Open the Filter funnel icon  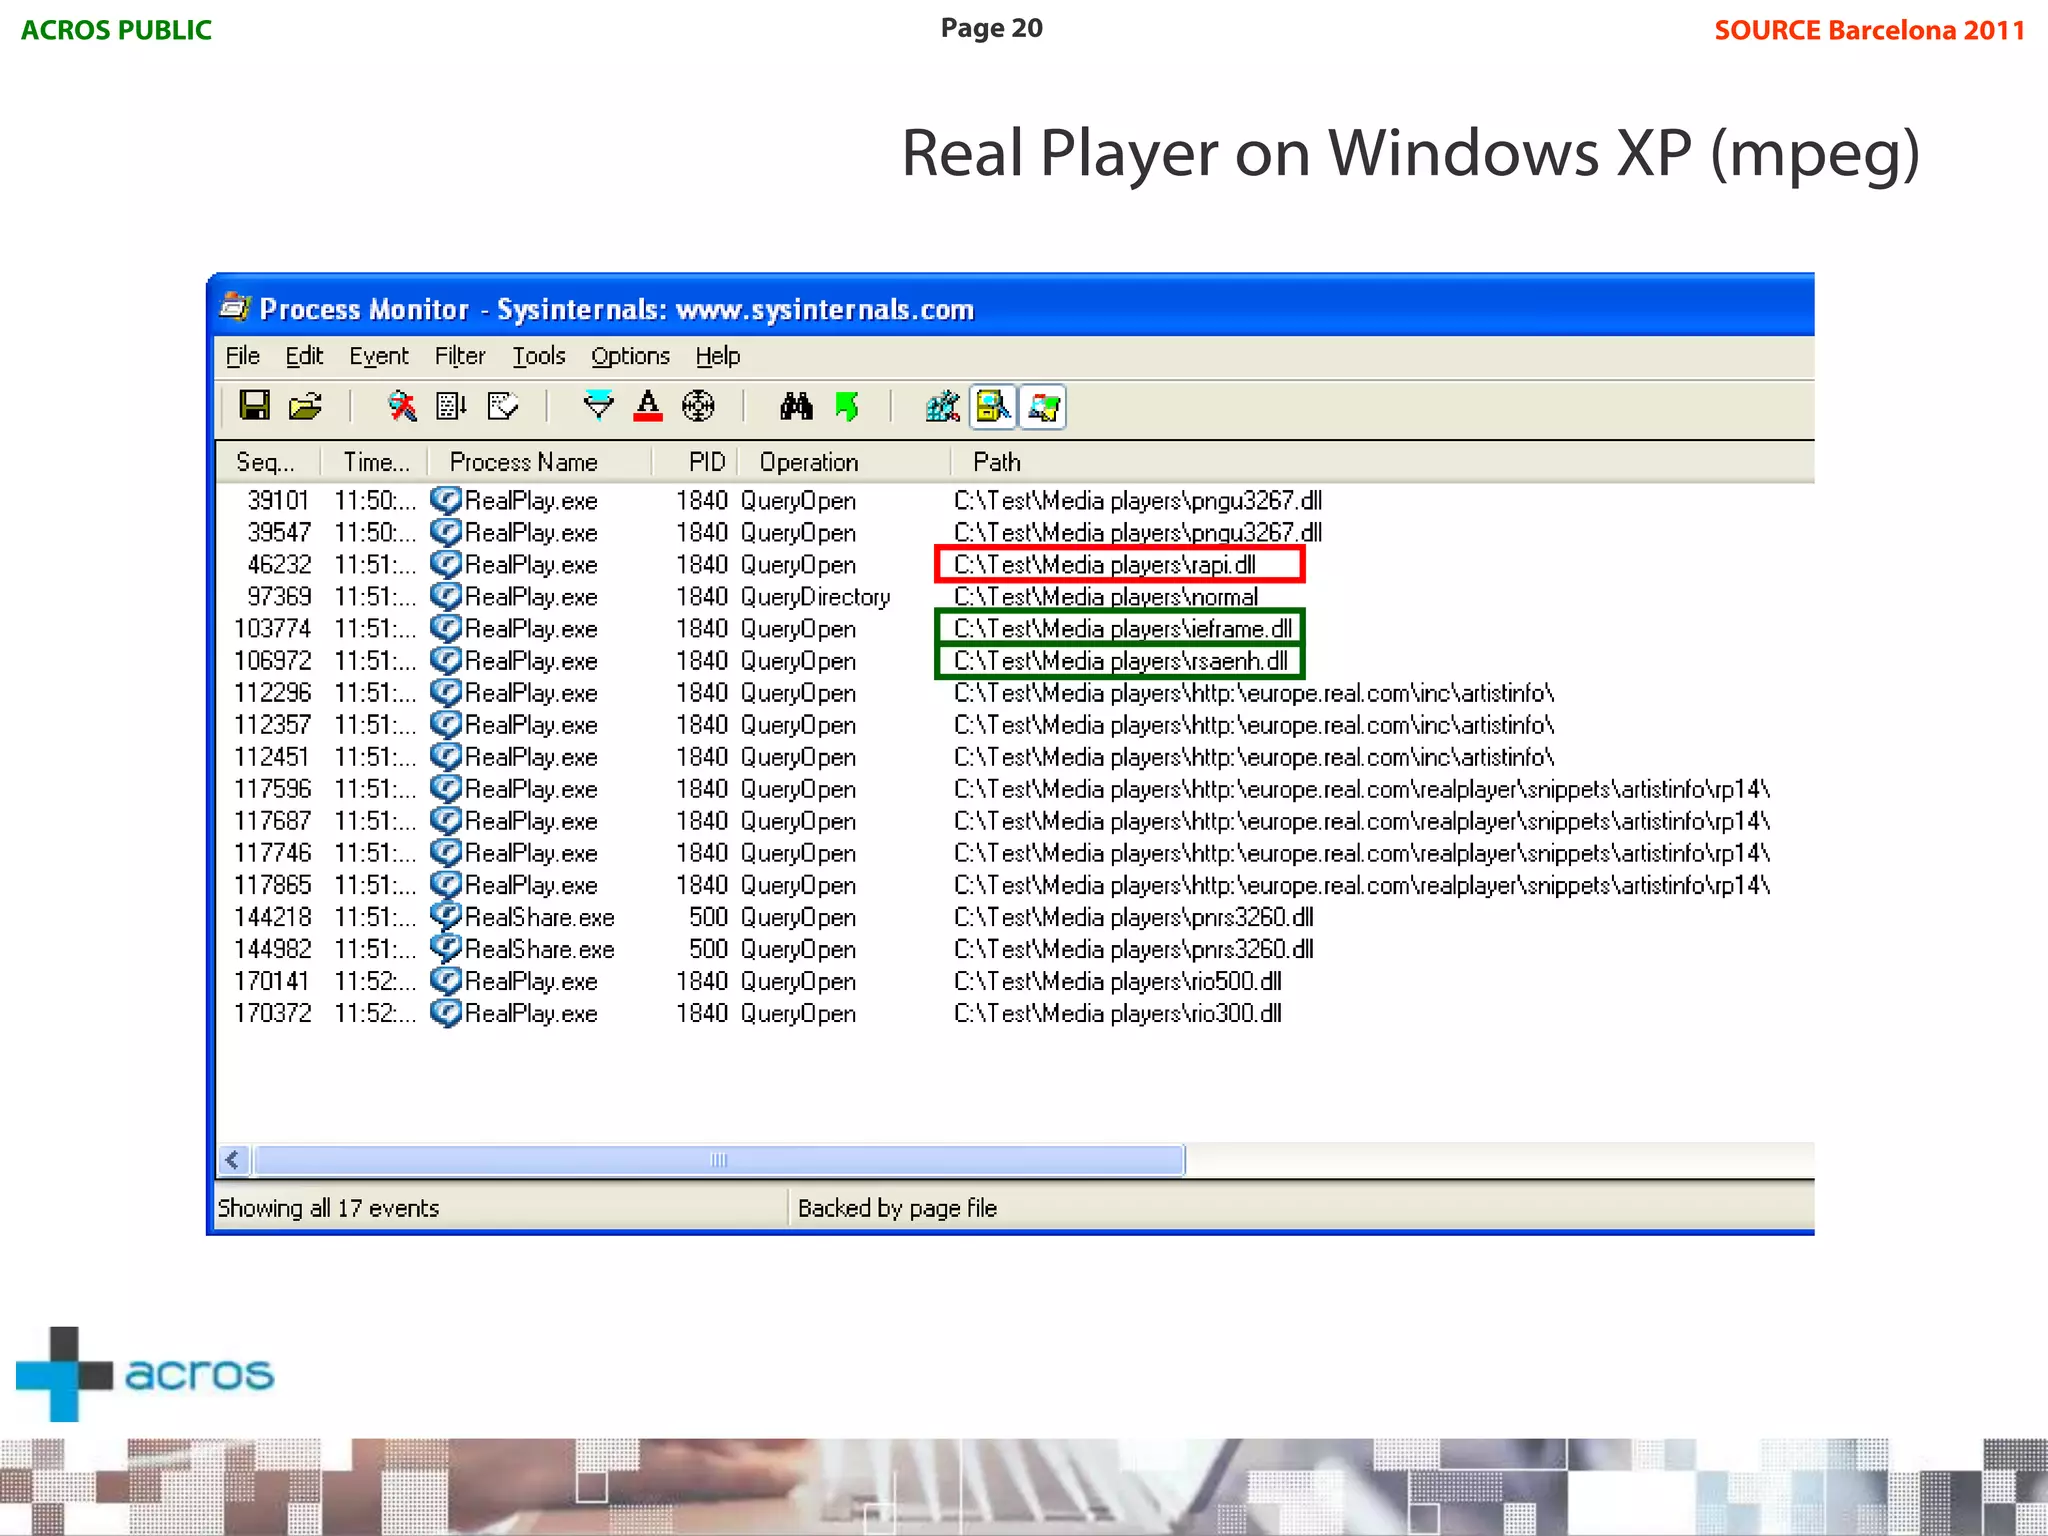598,406
